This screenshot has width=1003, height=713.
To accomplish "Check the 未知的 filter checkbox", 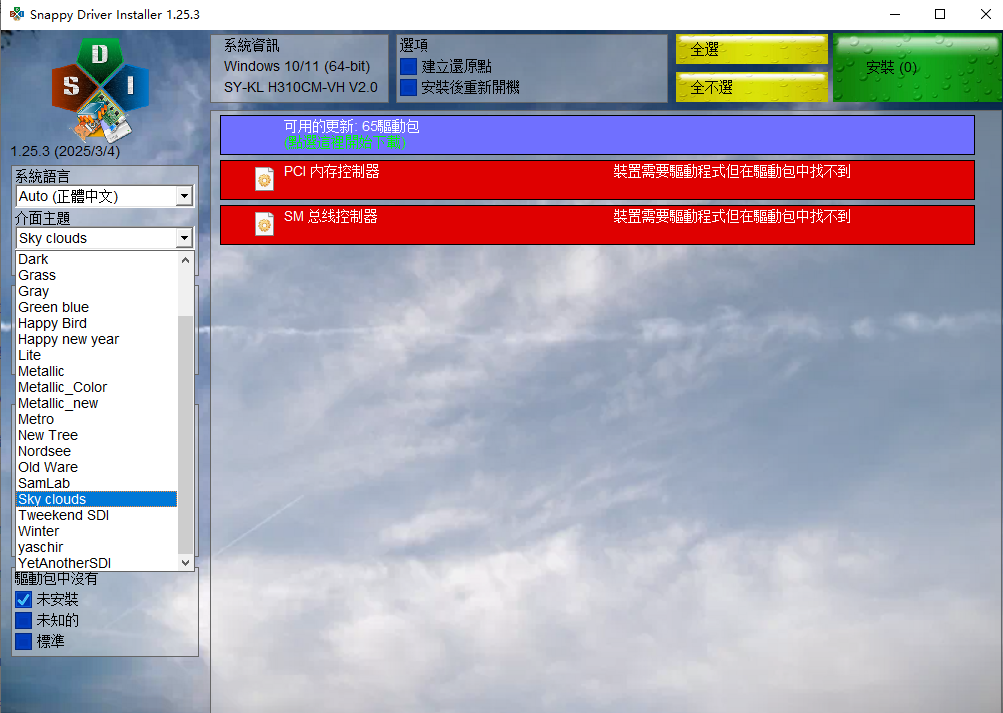I will tap(24, 620).
